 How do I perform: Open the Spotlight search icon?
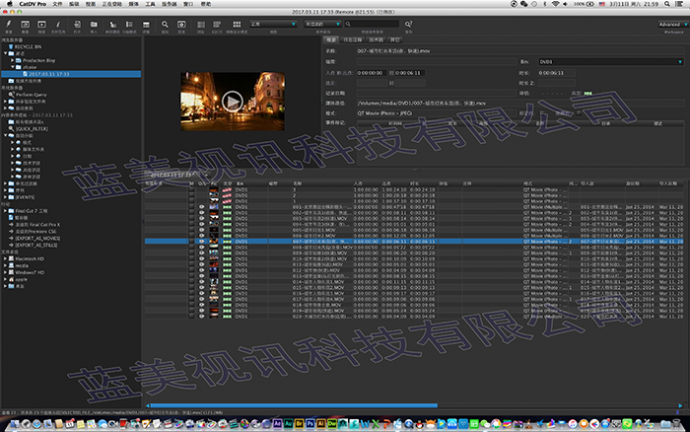coord(667,4)
